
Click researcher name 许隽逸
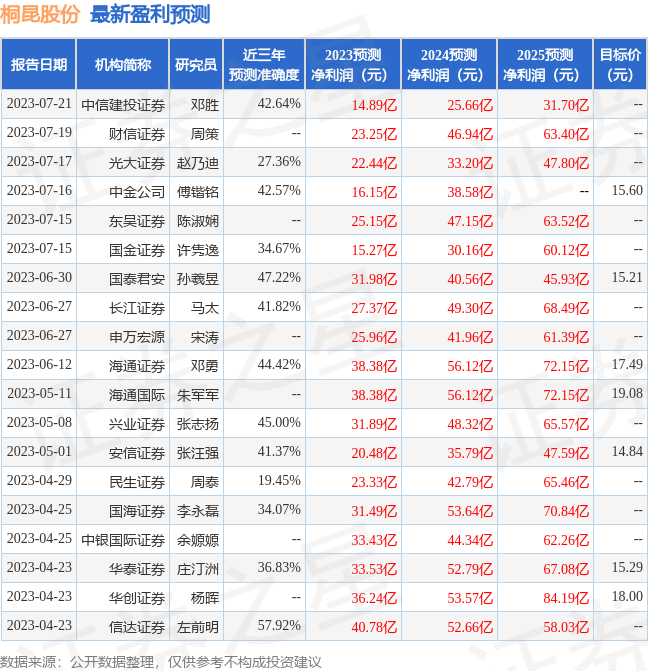coord(198,250)
